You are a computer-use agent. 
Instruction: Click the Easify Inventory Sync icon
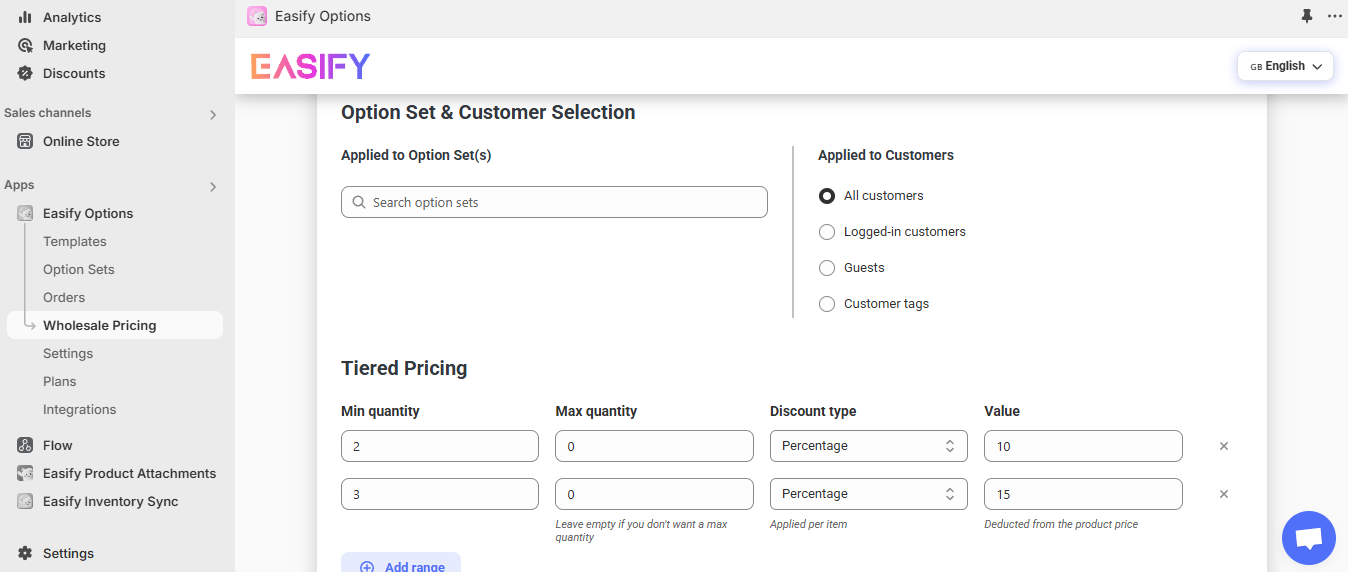25,501
